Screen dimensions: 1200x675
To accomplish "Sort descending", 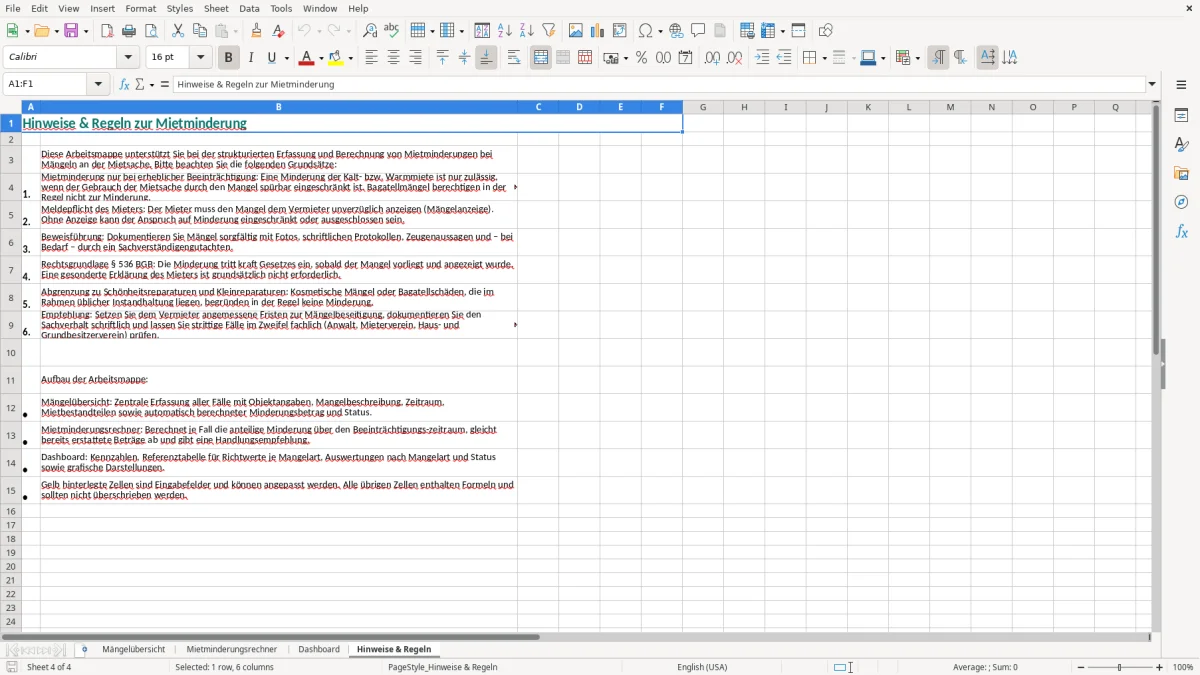I will click(x=527, y=31).
